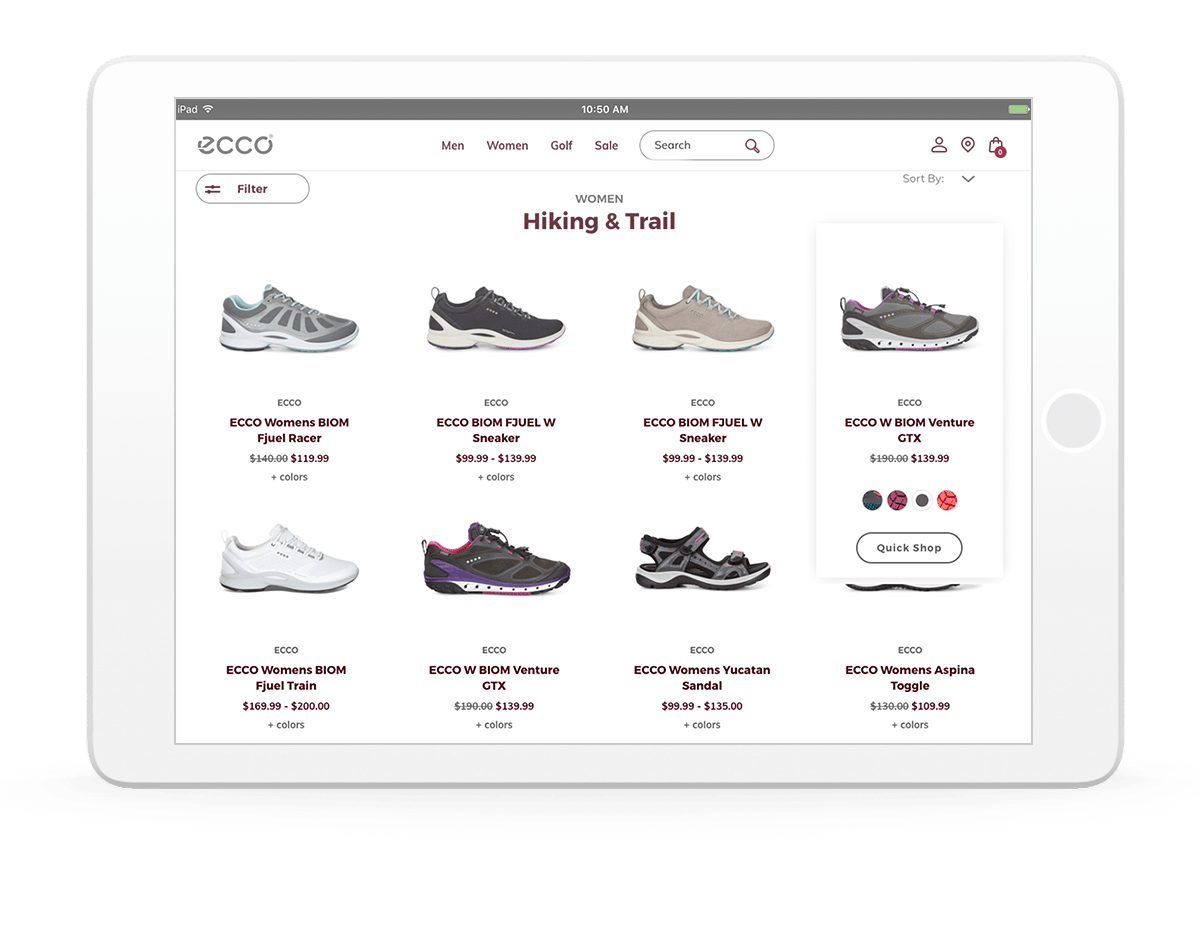Screen dimensions: 1200x926
Task: Click Quick Shop on BIOM Venture GTX
Action: point(909,548)
